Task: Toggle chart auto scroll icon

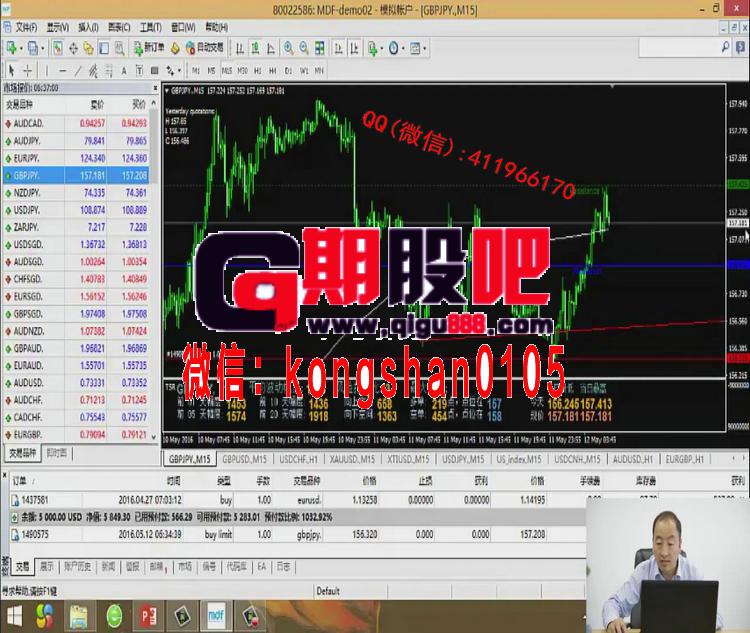Action: point(338,48)
